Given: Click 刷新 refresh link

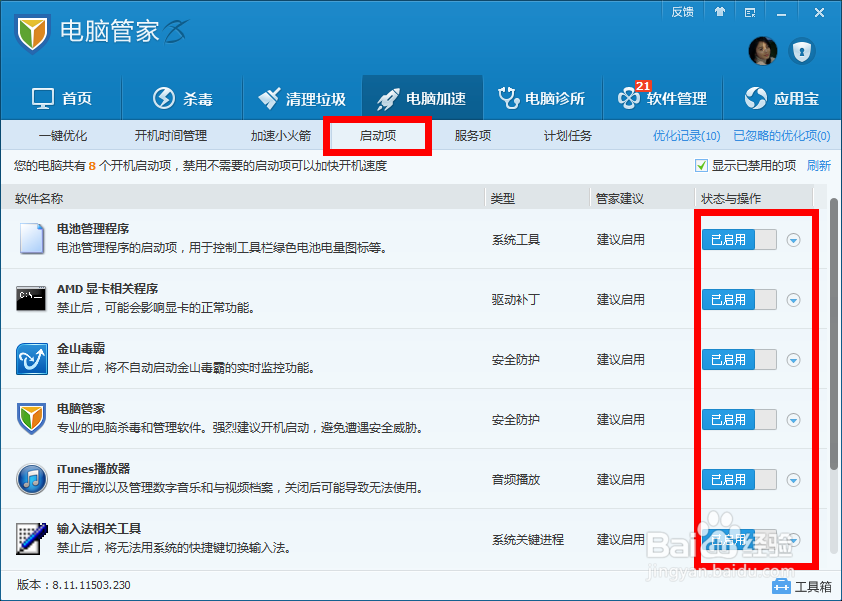Looking at the screenshot, I should click(818, 165).
